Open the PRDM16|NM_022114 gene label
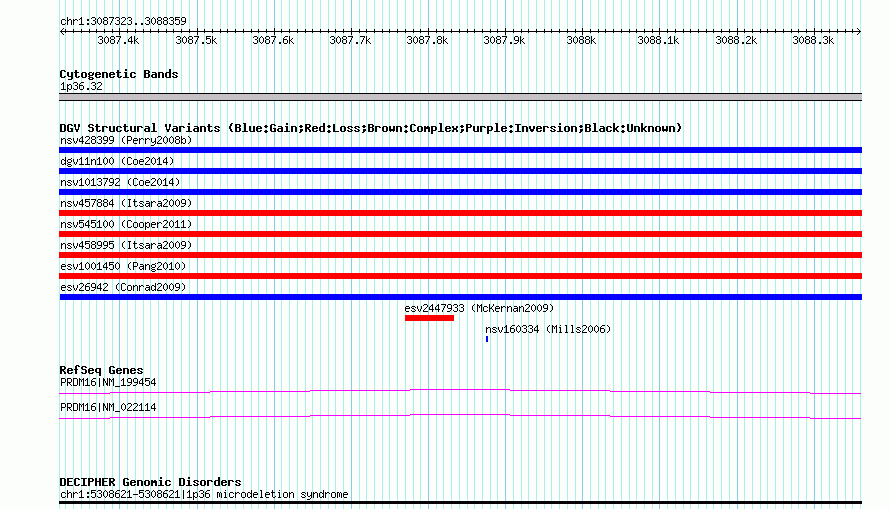 tap(108, 407)
